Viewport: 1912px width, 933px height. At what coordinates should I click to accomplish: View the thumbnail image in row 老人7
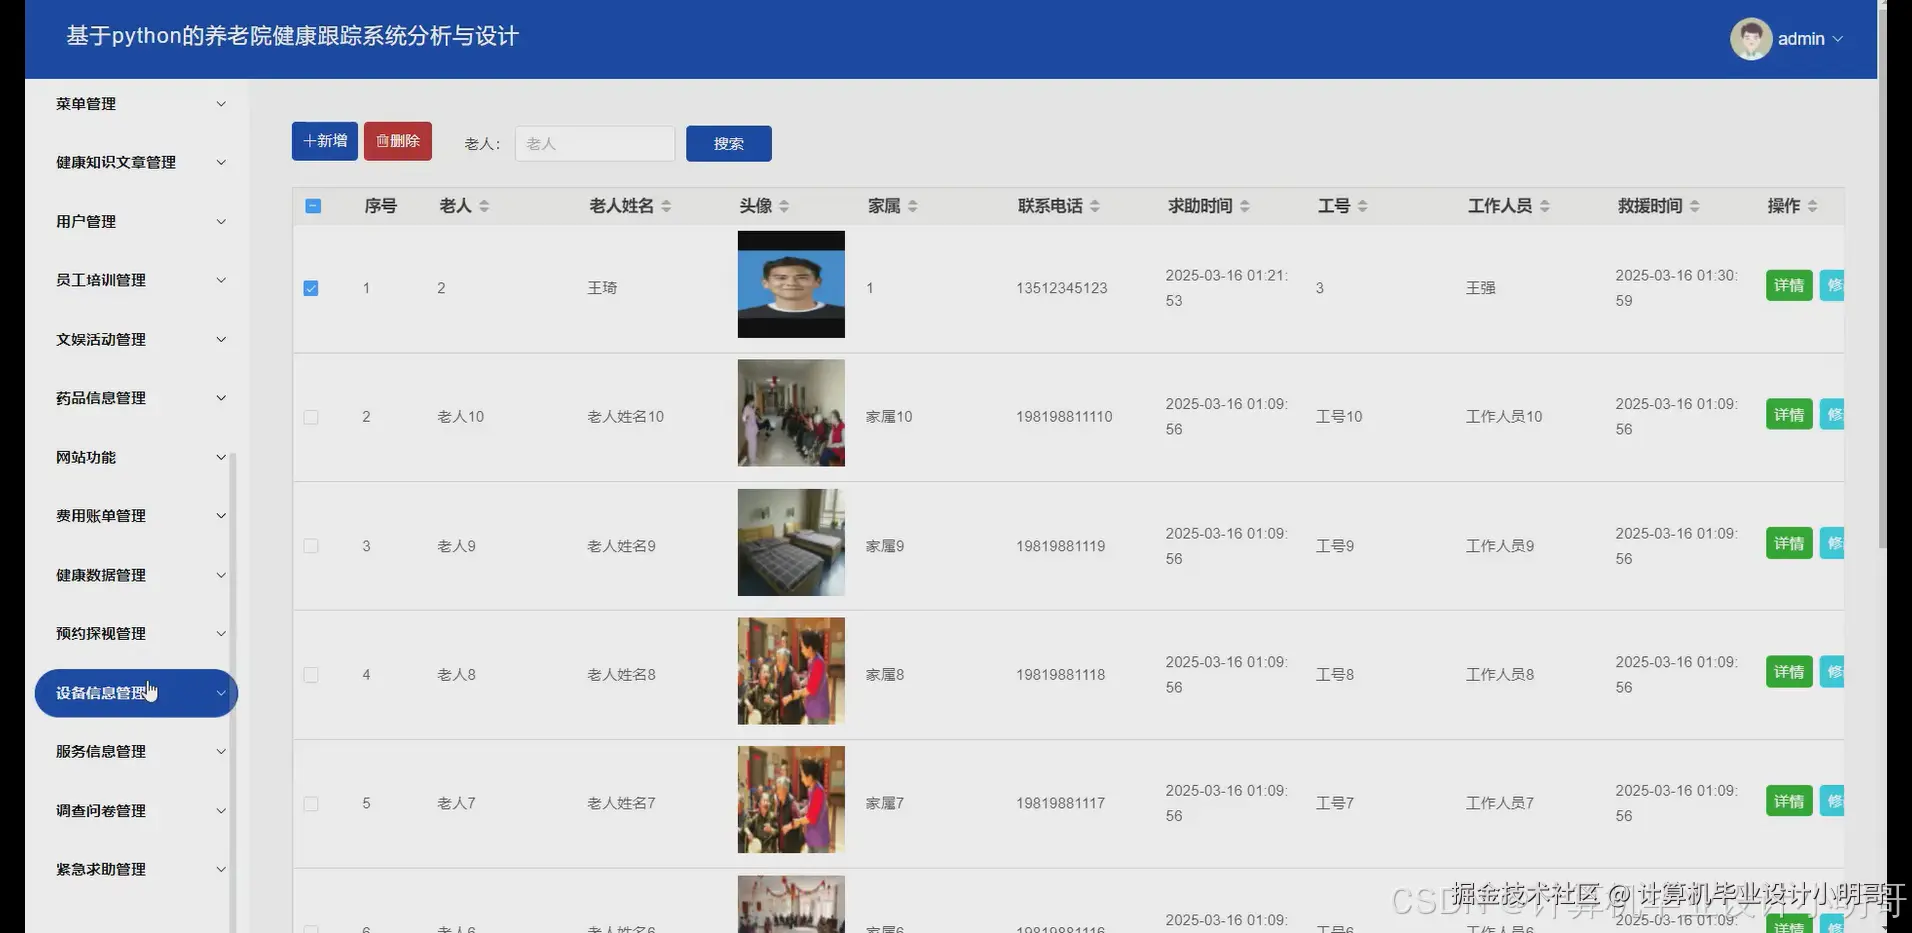[791, 800]
